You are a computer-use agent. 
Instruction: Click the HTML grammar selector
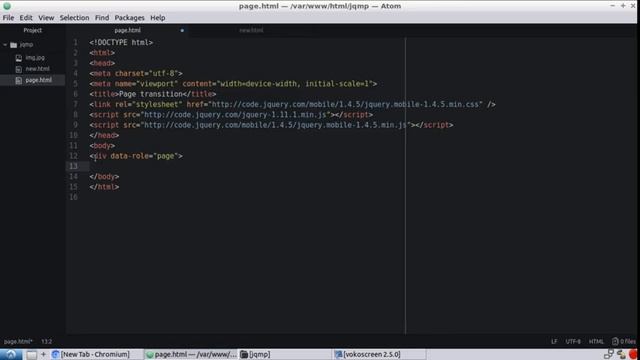596,341
